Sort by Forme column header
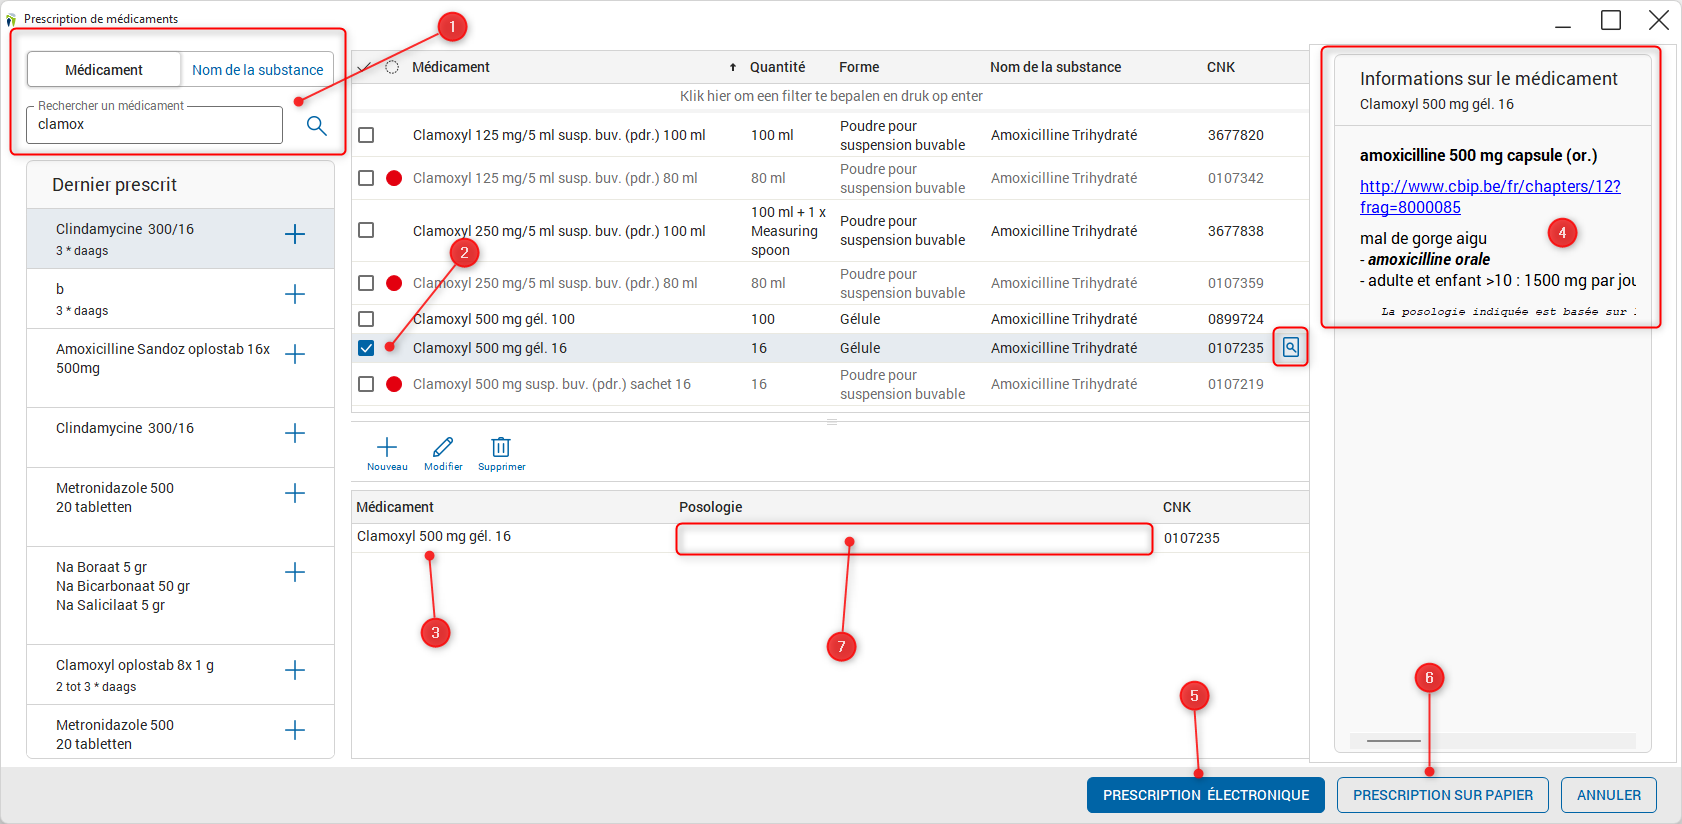The width and height of the screenshot is (1682, 824). (859, 67)
